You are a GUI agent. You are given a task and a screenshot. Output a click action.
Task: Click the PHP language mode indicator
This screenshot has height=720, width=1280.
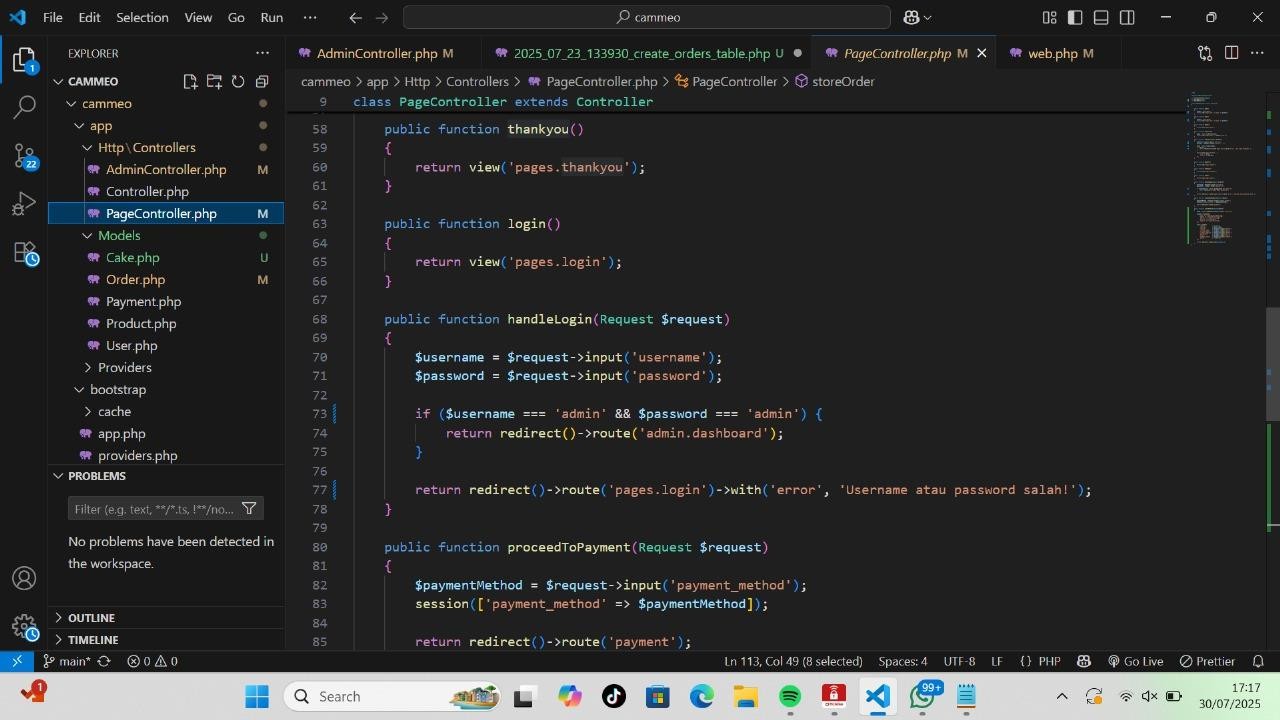point(1049,661)
